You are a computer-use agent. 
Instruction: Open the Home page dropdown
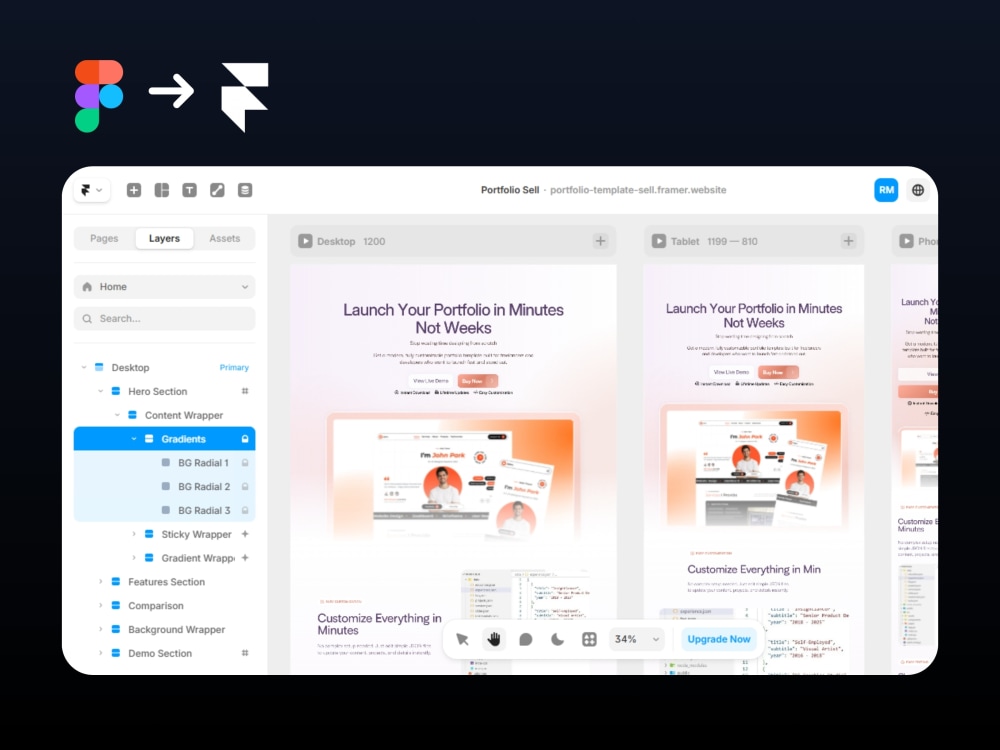click(165, 287)
